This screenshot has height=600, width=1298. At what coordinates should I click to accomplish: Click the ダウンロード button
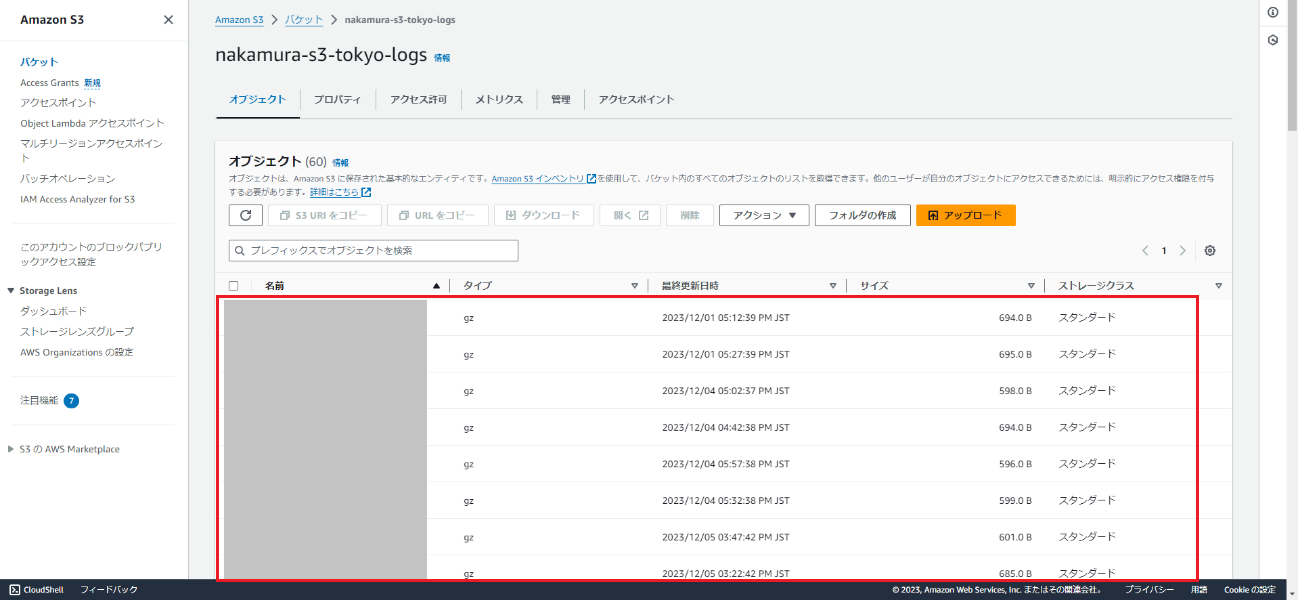pos(544,215)
